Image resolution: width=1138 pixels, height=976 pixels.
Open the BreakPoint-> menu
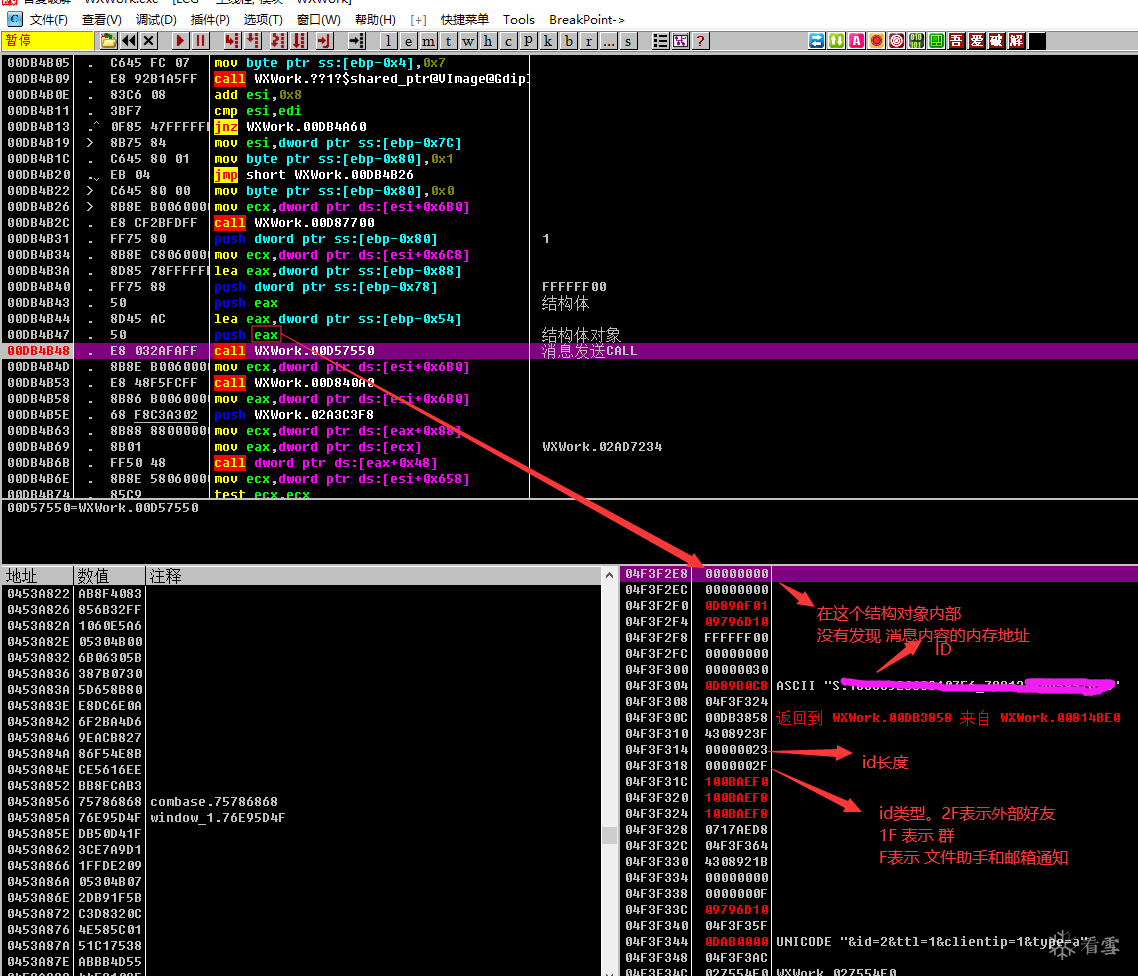586,20
